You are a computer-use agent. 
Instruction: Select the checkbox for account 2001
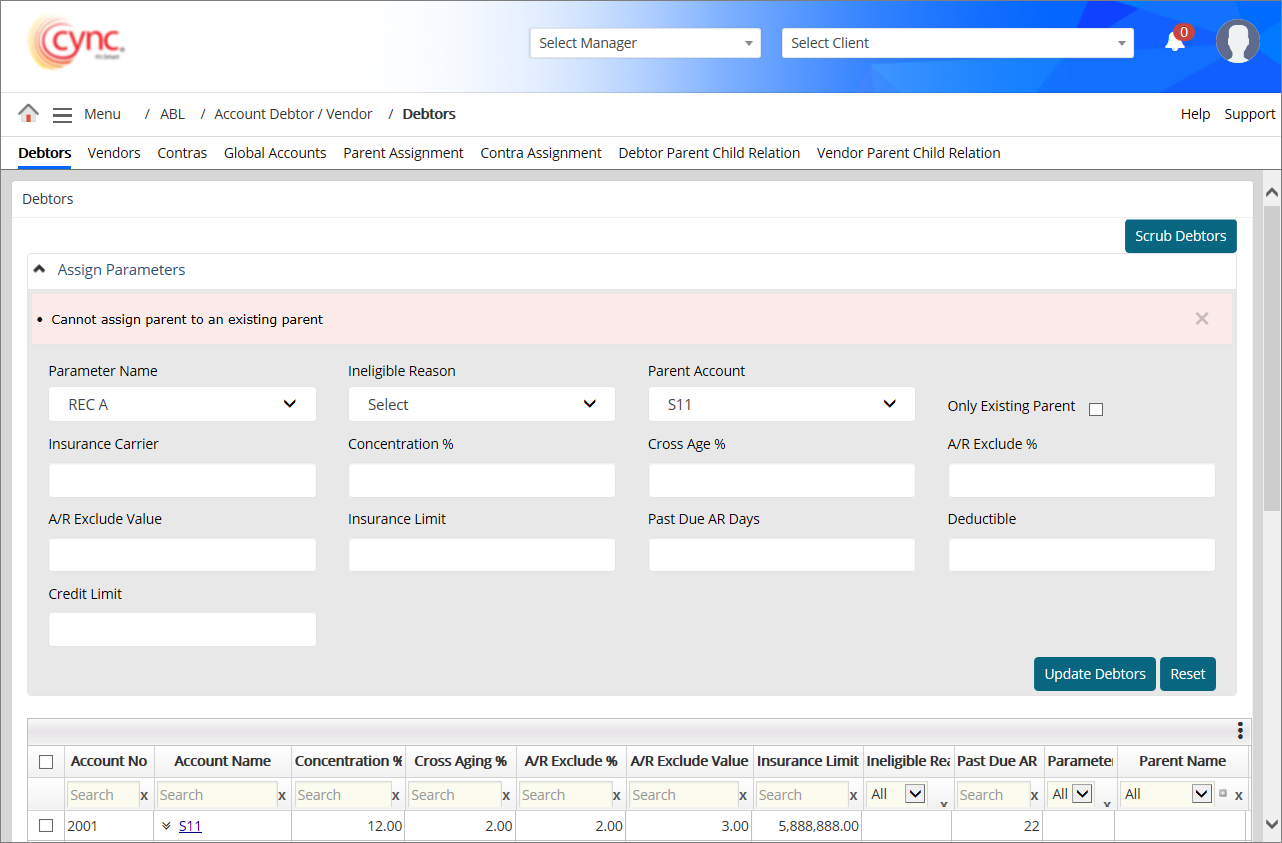pos(46,826)
